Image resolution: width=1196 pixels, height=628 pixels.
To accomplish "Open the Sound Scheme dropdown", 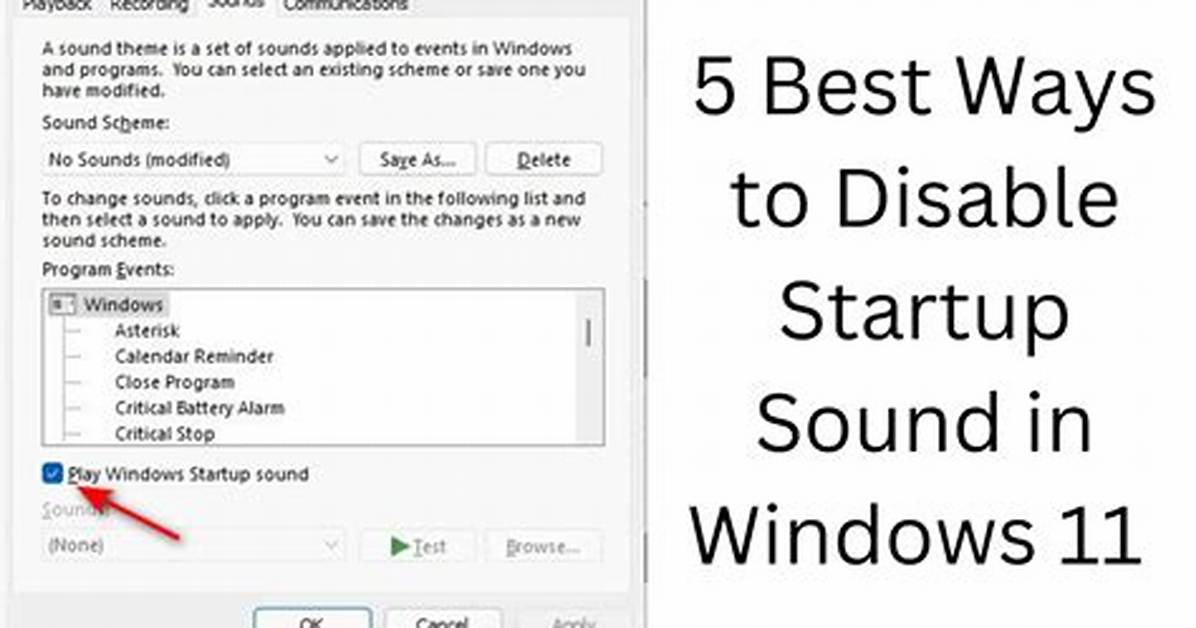I will click(x=193, y=159).
